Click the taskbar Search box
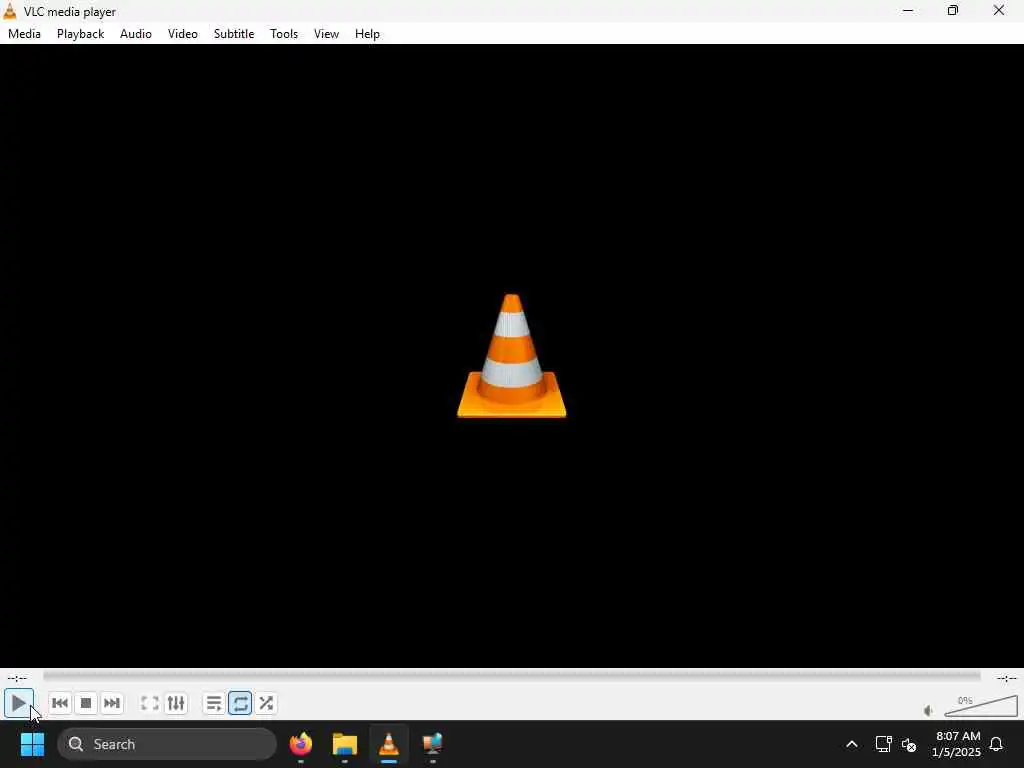Image resolution: width=1024 pixels, height=768 pixels. click(x=167, y=744)
